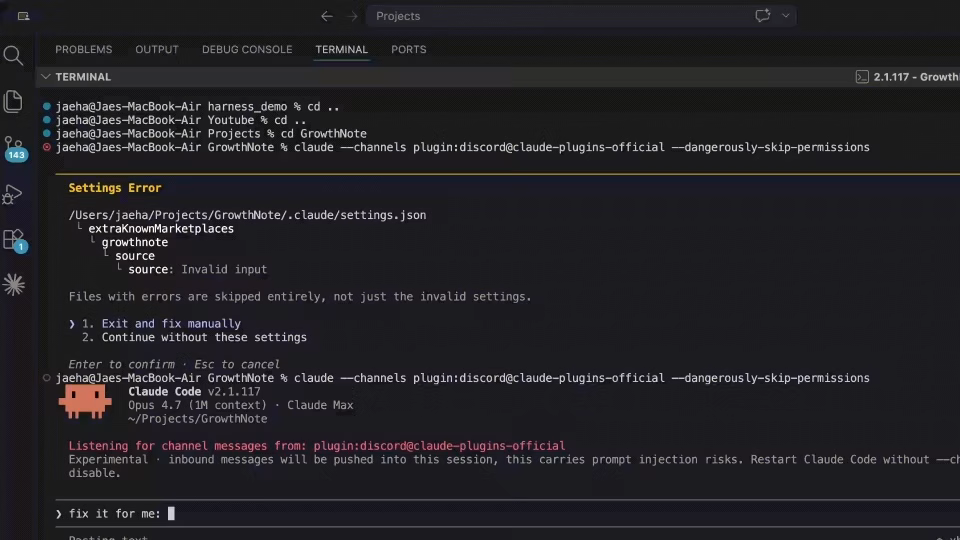Choose 'Exit and fix manually' option
Viewport: 960px width, 540px height.
point(161,323)
